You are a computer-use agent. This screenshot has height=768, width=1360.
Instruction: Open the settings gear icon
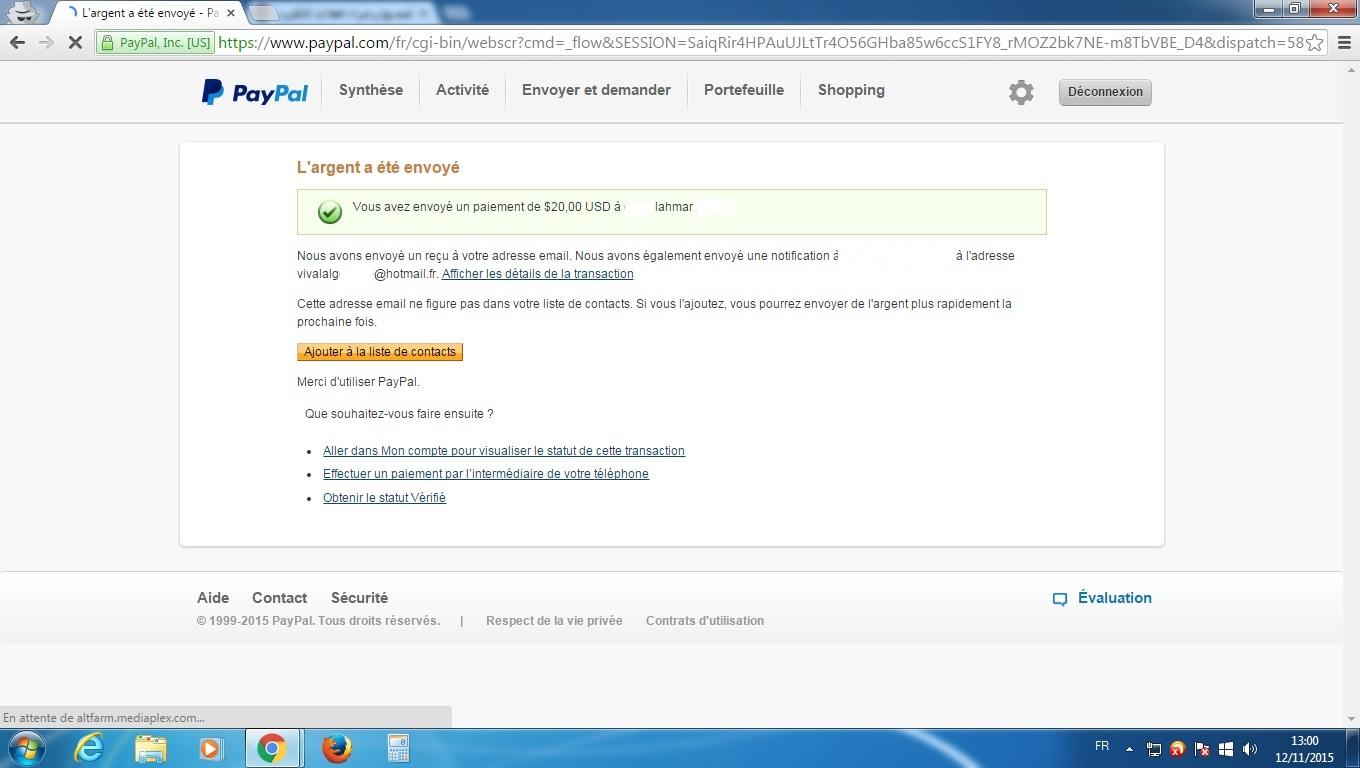click(x=1021, y=92)
